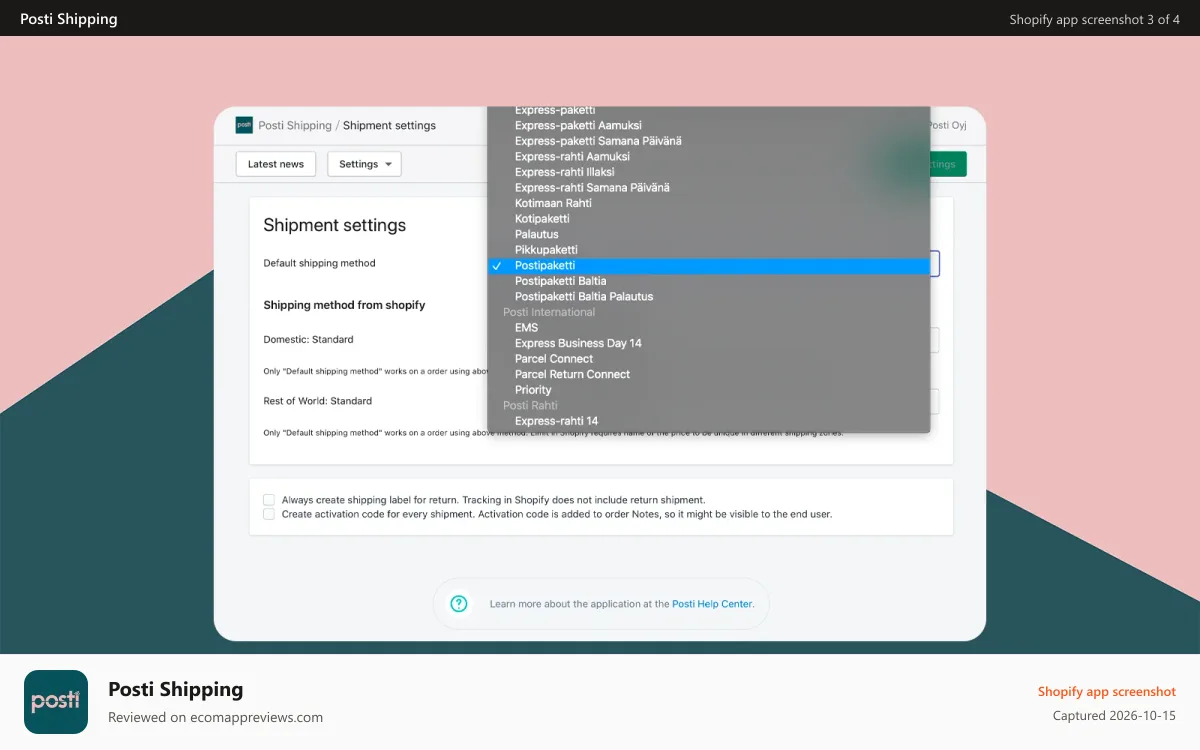Select Kotimaan Rahti shipping method

708,203
